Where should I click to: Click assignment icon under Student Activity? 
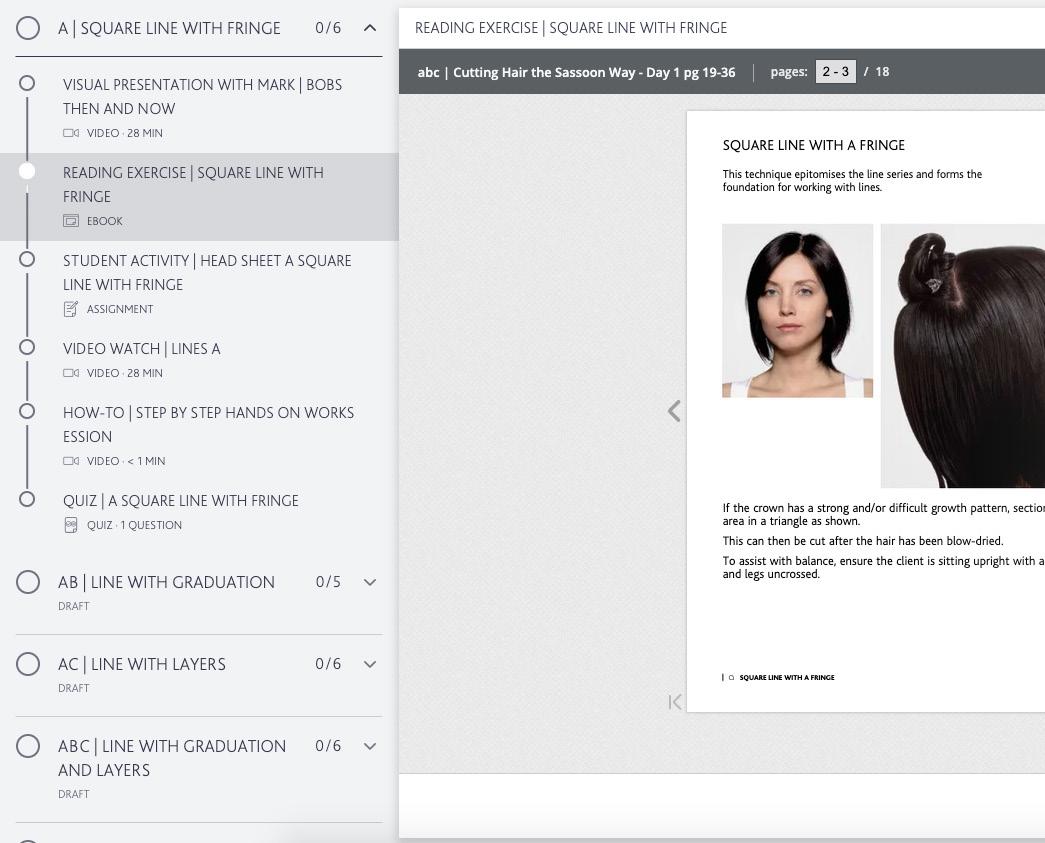coord(71,309)
